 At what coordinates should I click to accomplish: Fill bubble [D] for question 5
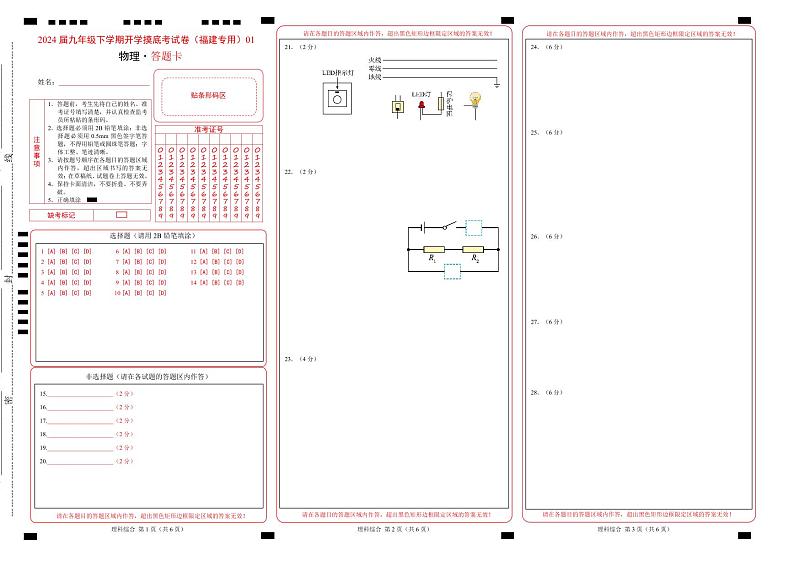(x=88, y=293)
